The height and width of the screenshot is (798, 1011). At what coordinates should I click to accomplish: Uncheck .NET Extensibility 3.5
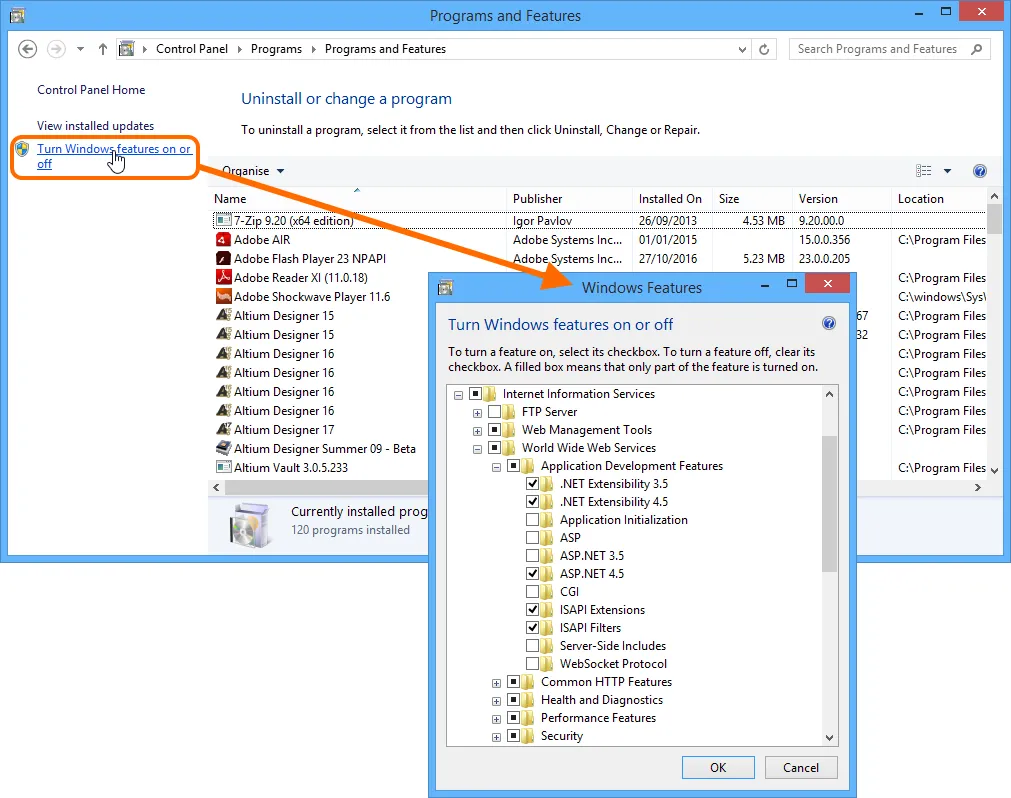(533, 484)
